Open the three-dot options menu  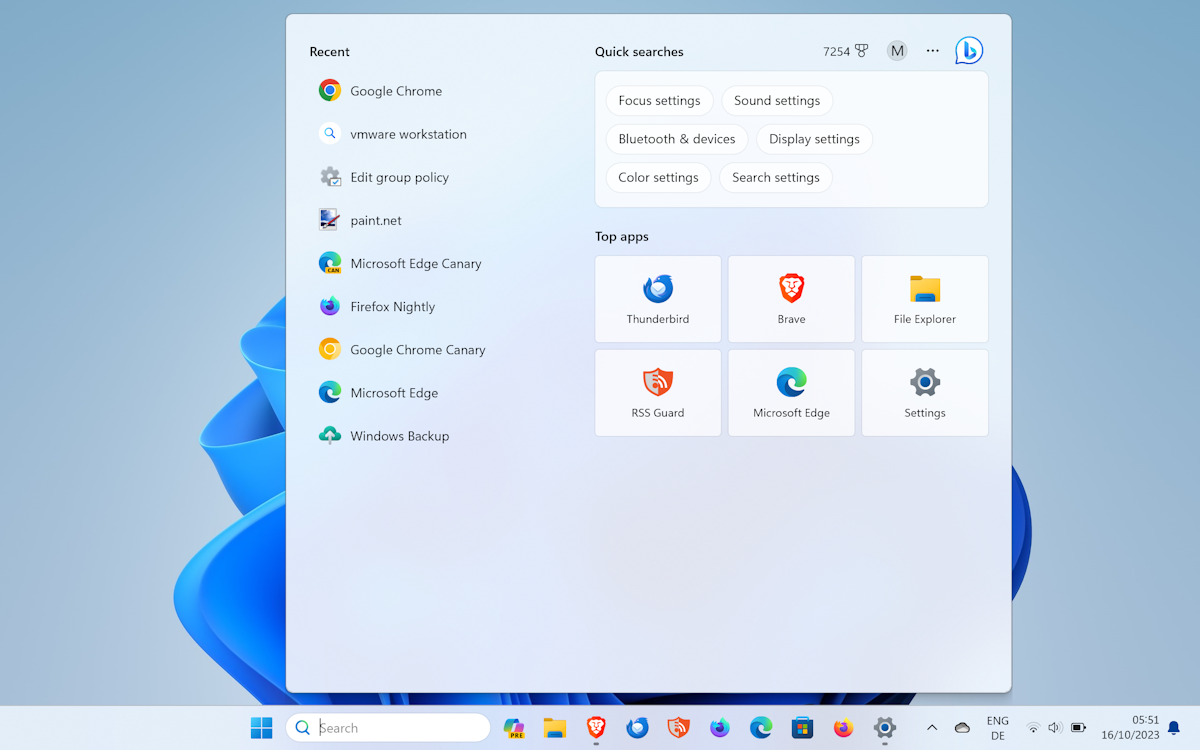tap(932, 50)
